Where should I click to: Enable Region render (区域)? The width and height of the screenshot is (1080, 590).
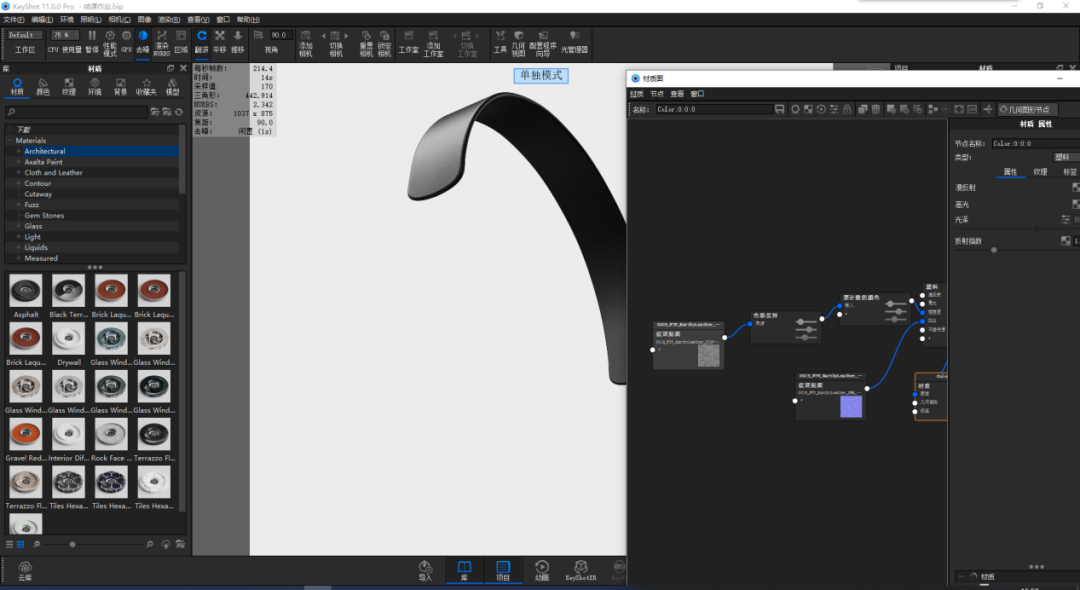[181, 41]
